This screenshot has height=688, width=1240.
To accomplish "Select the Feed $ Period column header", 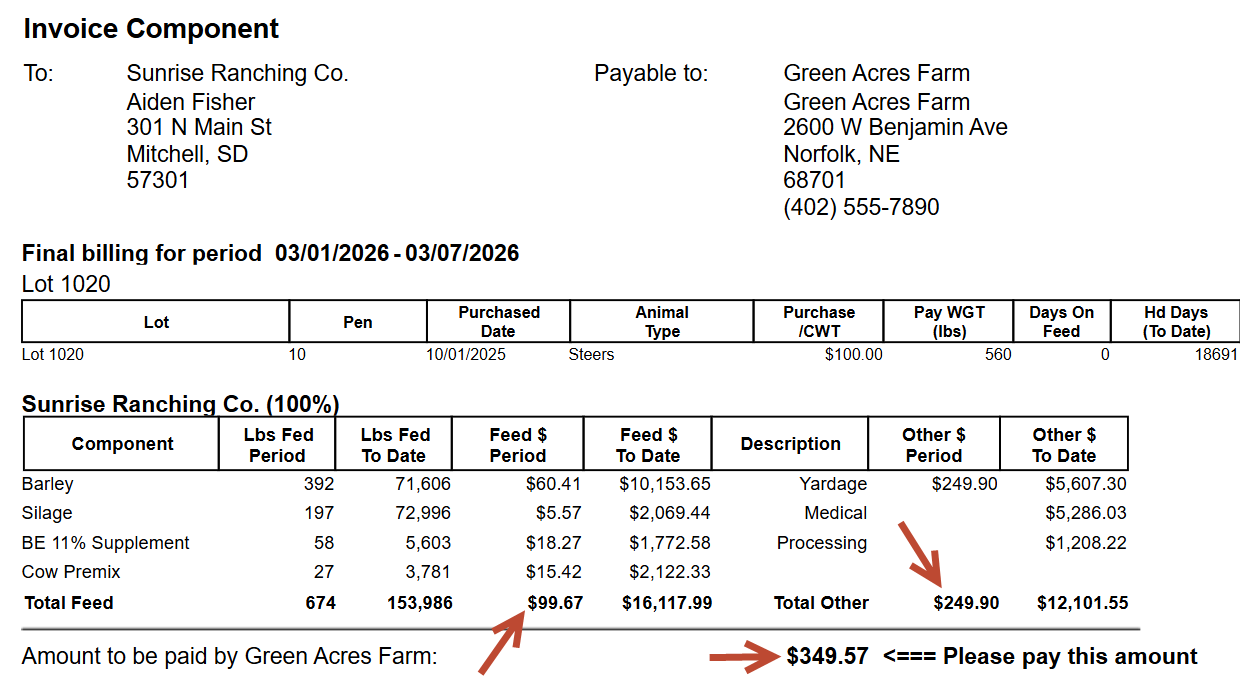I will [x=517, y=445].
